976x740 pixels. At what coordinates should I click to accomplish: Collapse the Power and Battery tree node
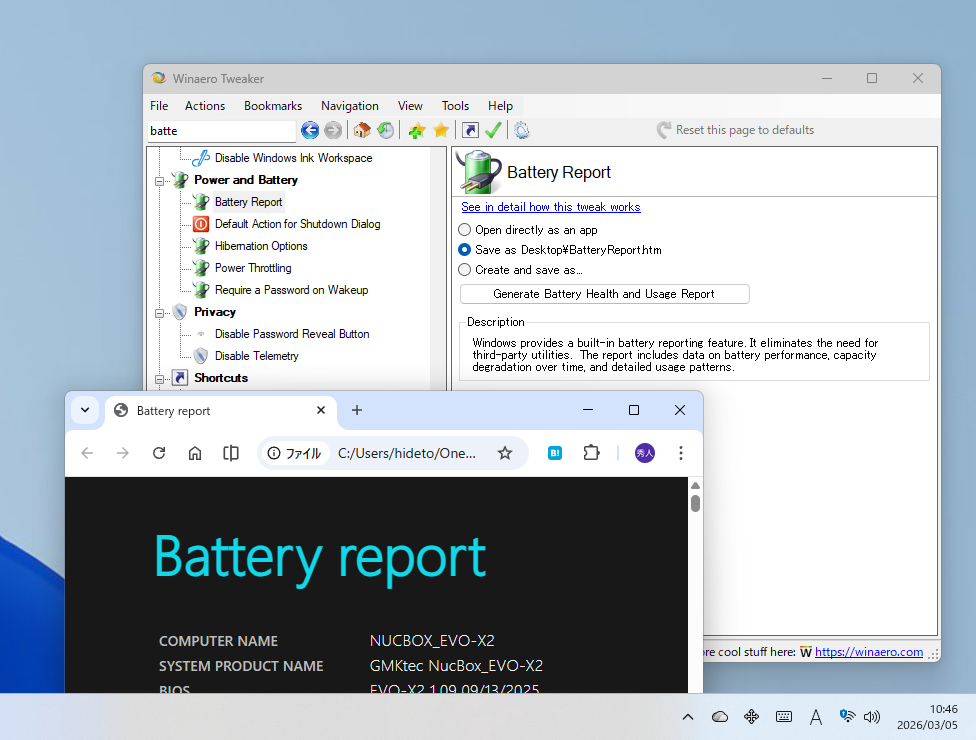(159, 181)
